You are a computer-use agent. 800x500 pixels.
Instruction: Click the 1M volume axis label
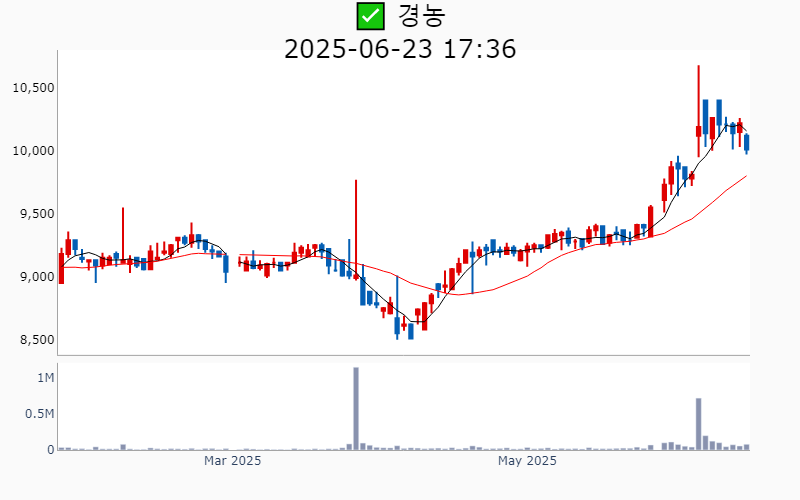[x=45, y=378]
